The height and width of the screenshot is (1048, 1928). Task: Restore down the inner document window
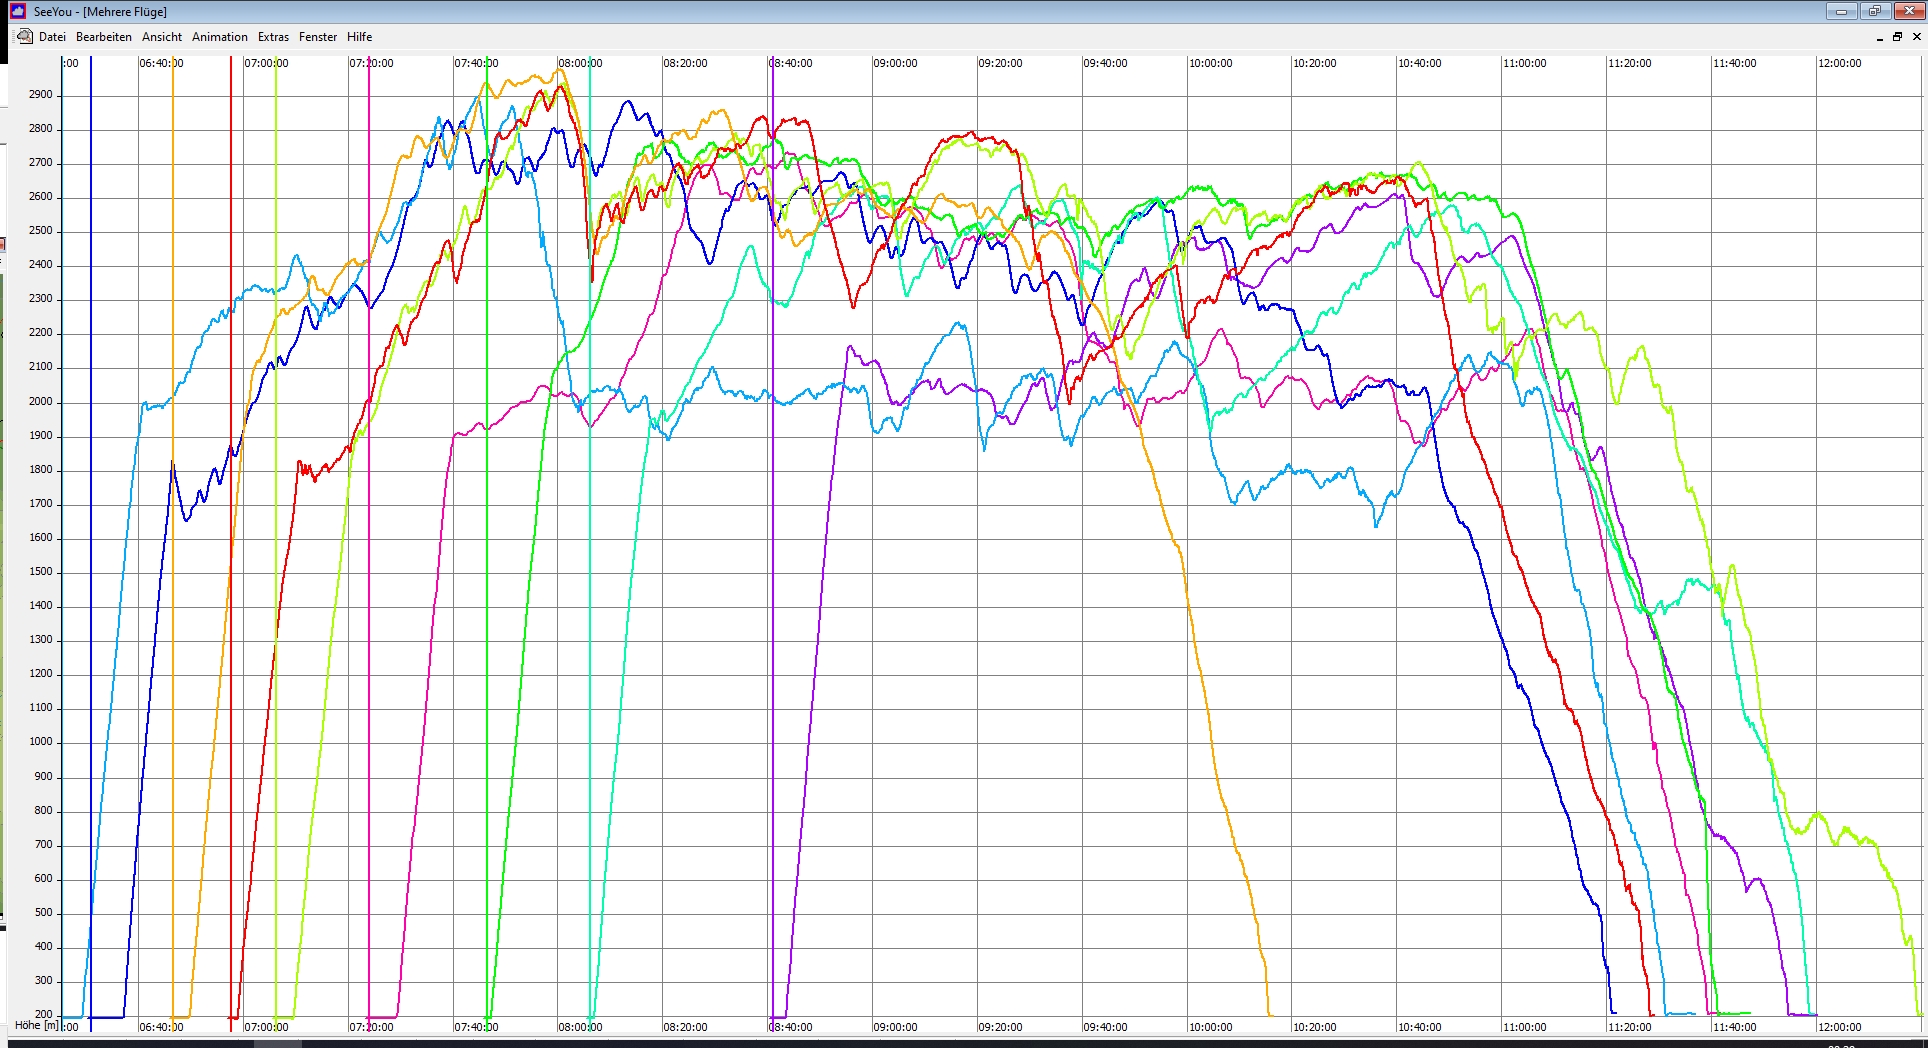point(1897,37)
